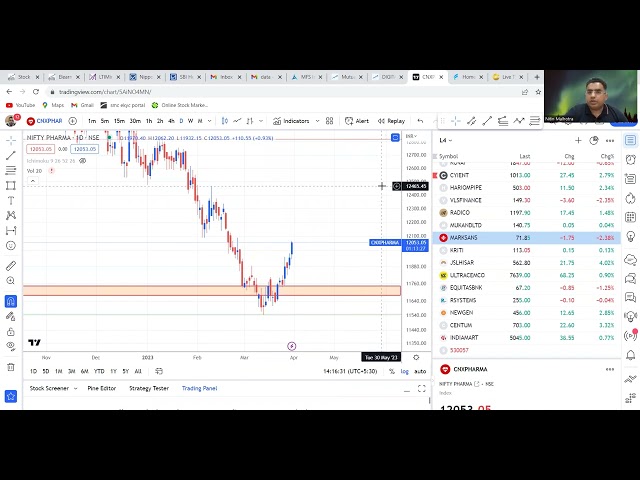Create an Alert

click(x=357, y=121)
